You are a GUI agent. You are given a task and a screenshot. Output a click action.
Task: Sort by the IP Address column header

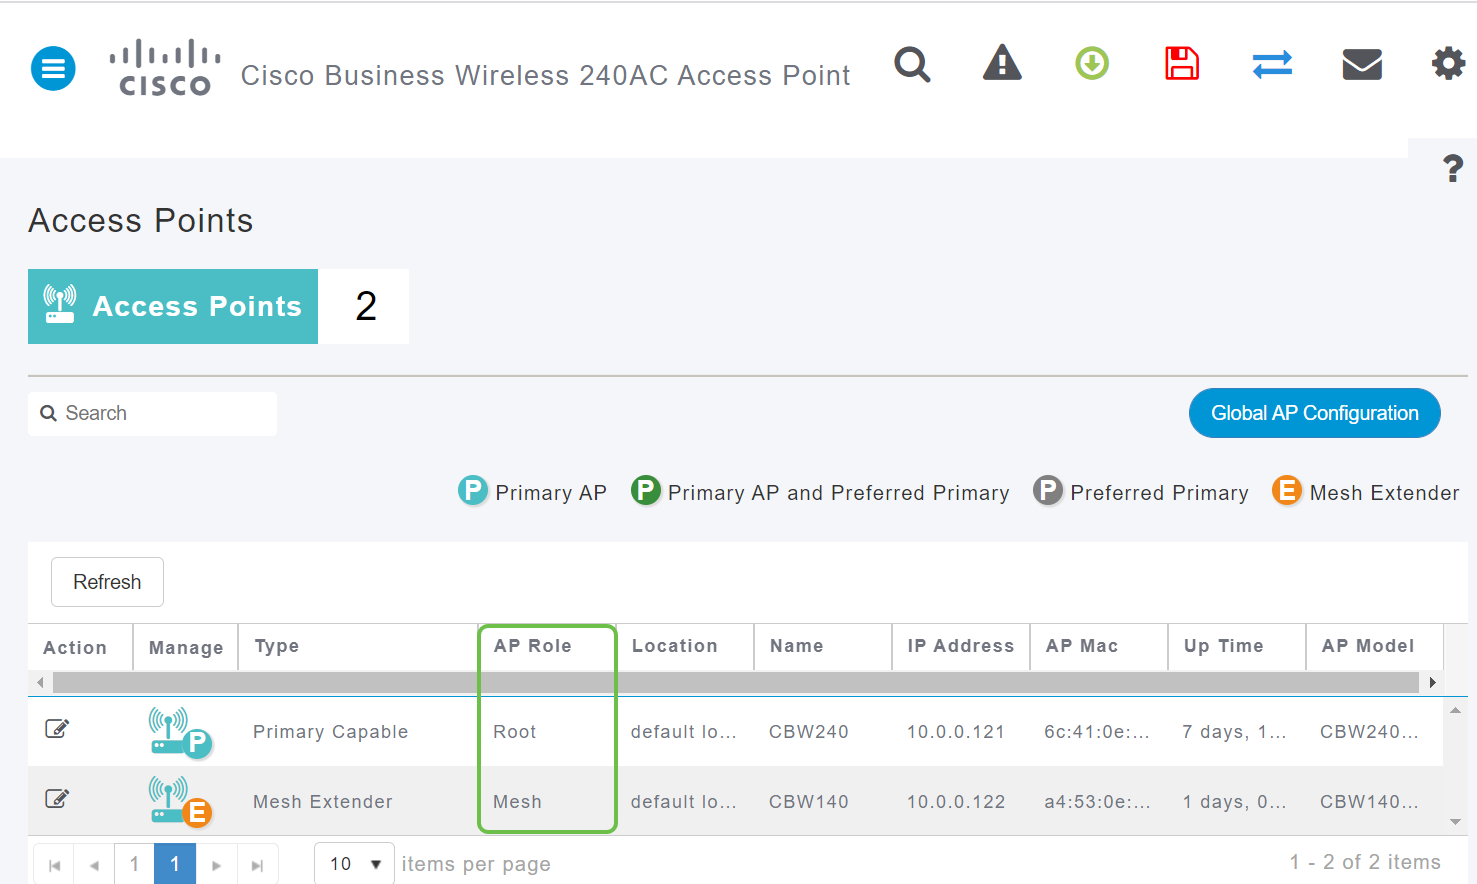(x=961, y=646)
